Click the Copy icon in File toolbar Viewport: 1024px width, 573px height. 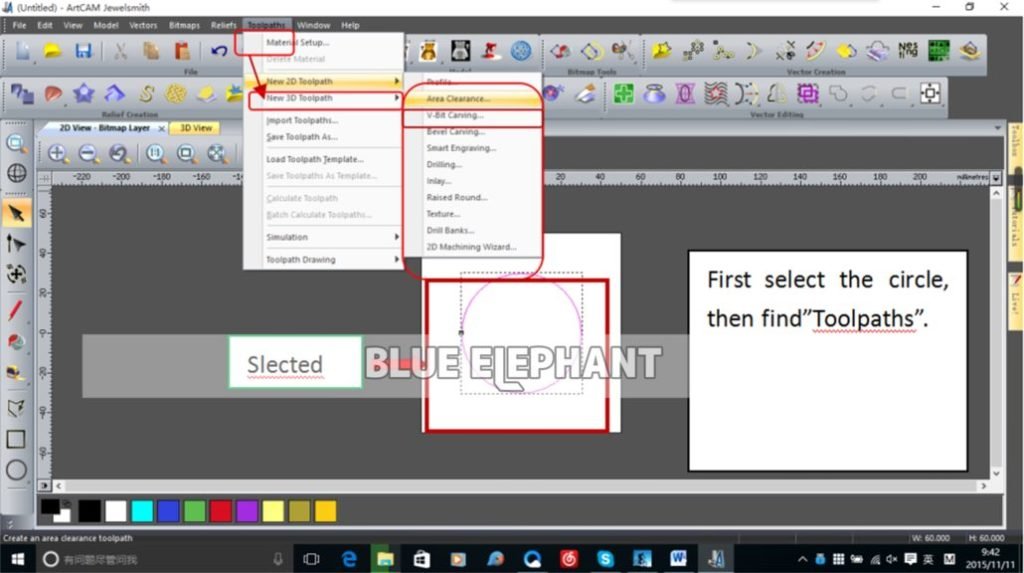151,51
